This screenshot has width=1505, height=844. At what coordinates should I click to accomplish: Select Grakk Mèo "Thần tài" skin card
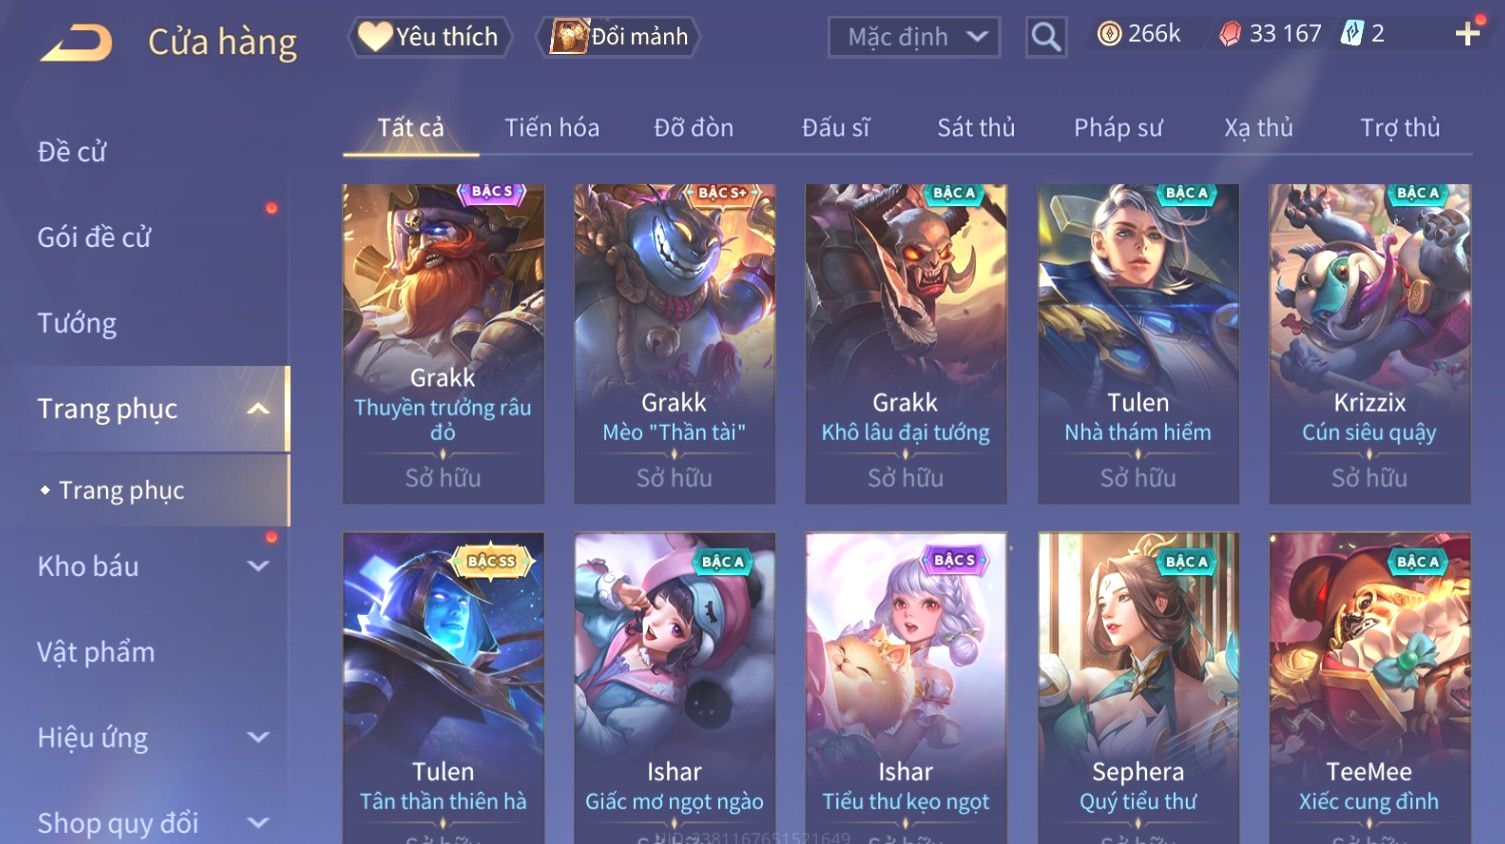click(x=674, y=343)
